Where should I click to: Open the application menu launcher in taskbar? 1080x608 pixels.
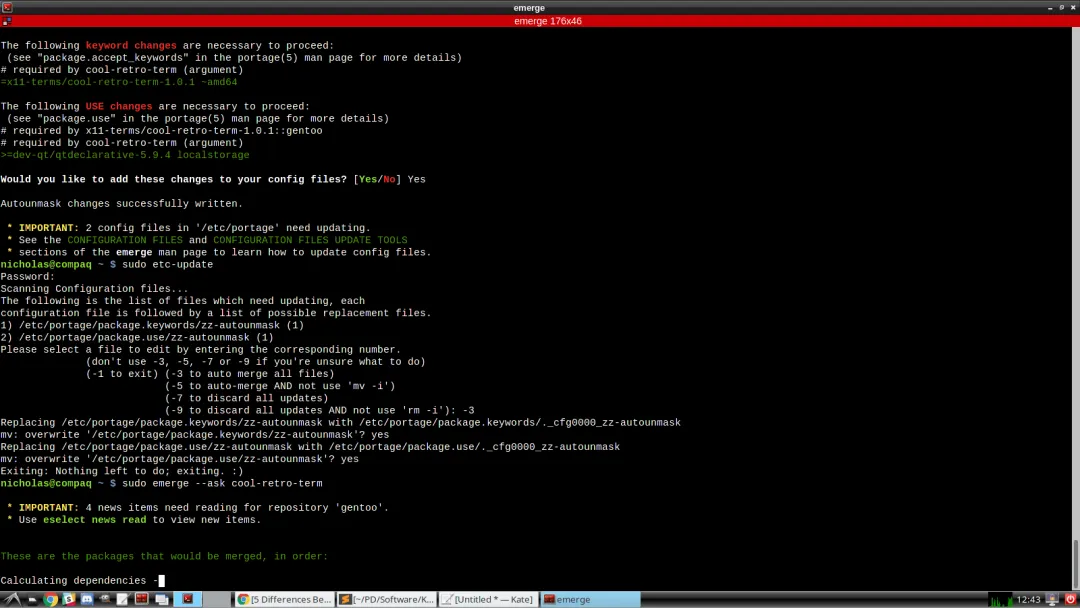pyautogui.click(x=12, y=599)
